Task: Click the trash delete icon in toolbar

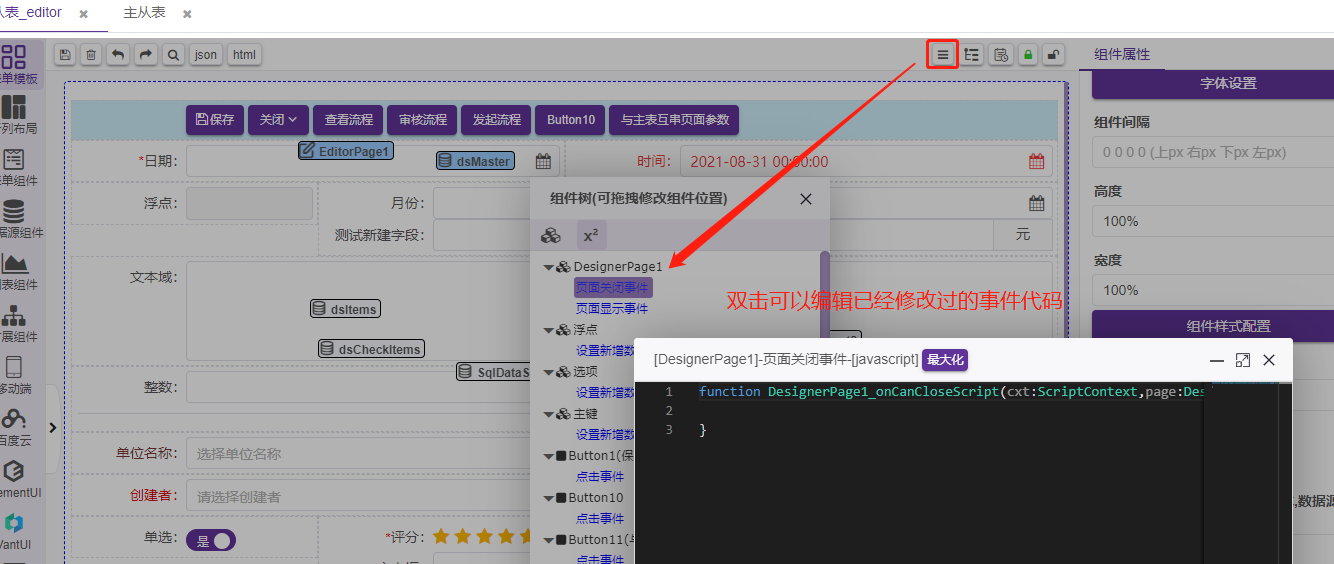Action: [91, 55]
